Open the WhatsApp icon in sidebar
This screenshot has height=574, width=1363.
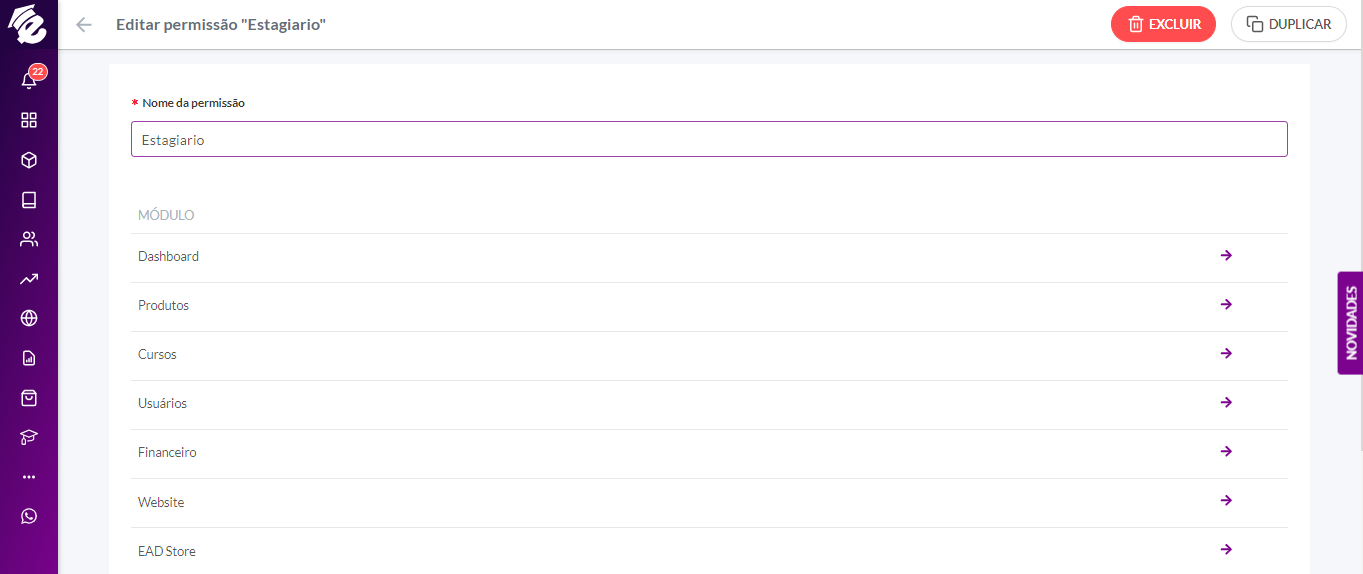click(x=29, y=516)
